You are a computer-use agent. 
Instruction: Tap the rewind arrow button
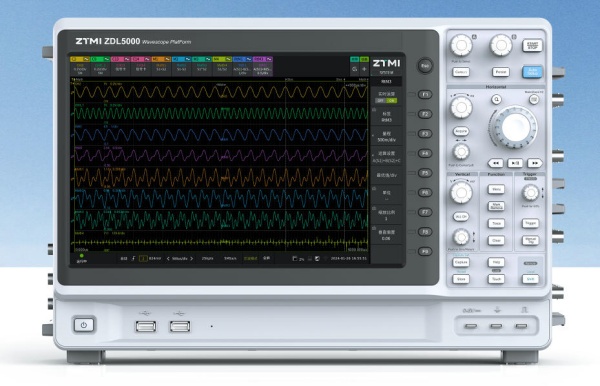tap(495, 163)
